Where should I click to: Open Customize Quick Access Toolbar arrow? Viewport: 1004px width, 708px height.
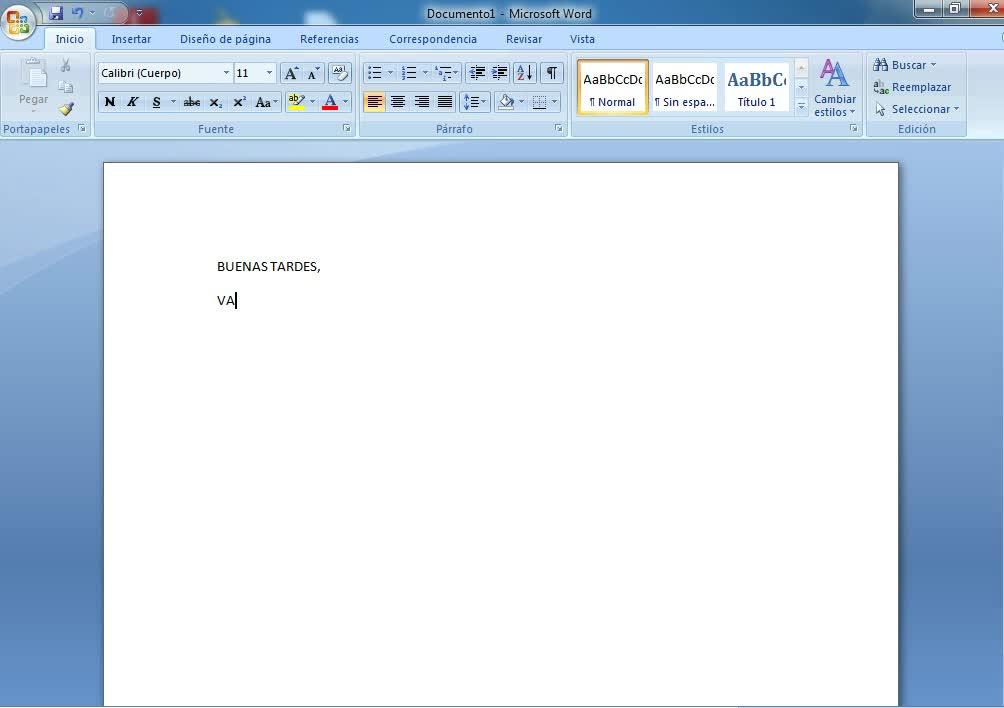(139, 13)
